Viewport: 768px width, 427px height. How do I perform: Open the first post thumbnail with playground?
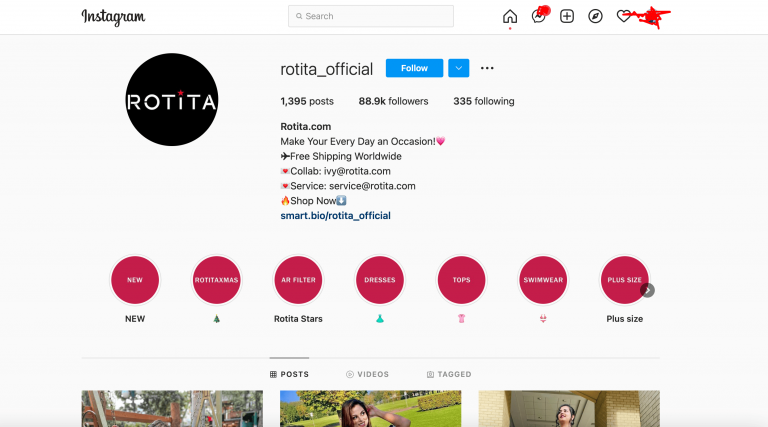[172, 409]
